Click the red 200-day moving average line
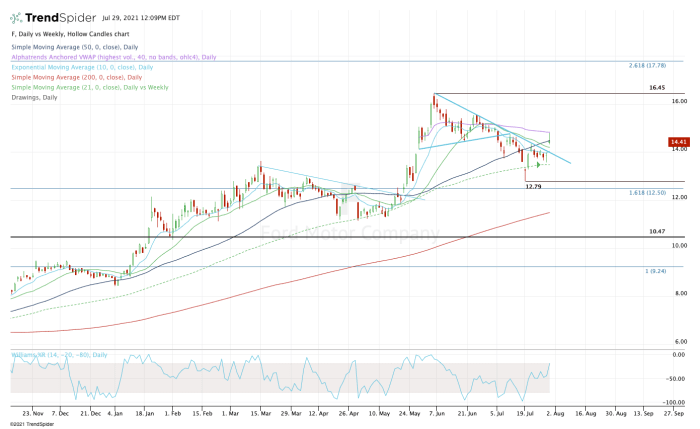 400,250
